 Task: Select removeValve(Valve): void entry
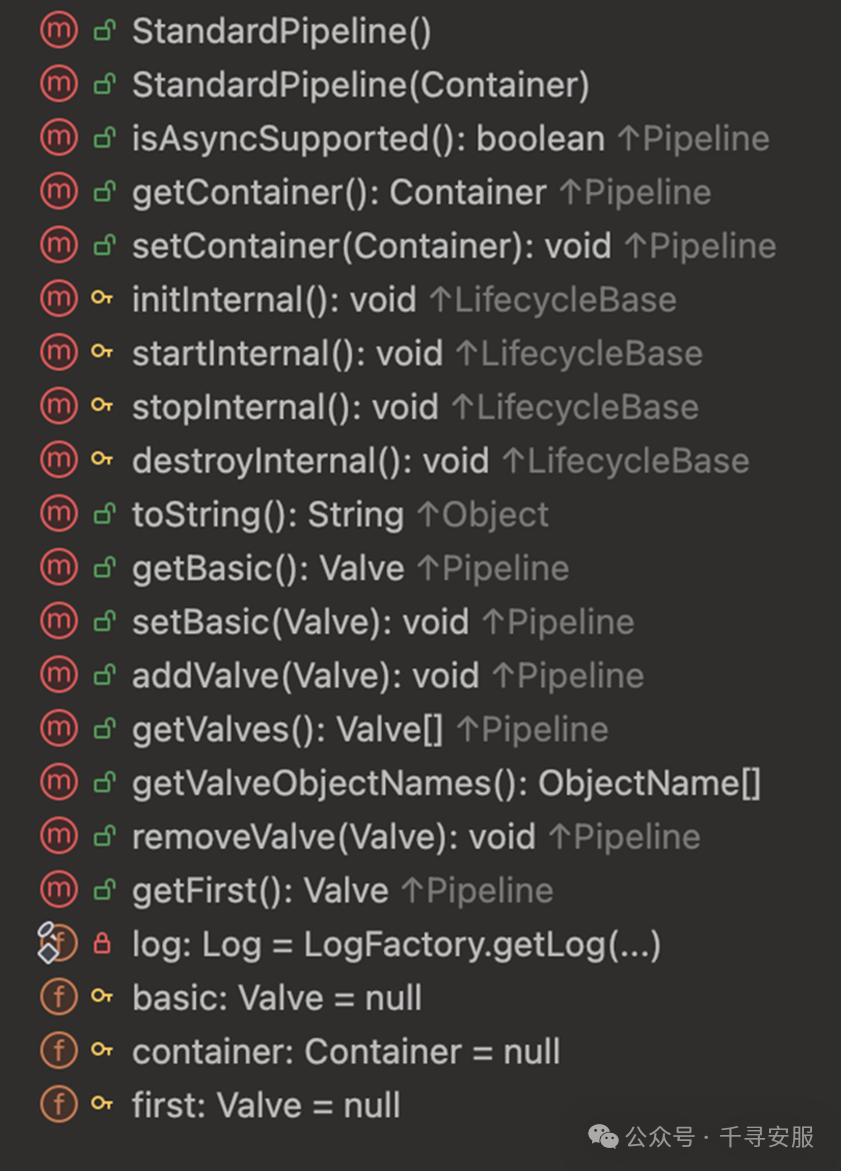pos(334,836)
